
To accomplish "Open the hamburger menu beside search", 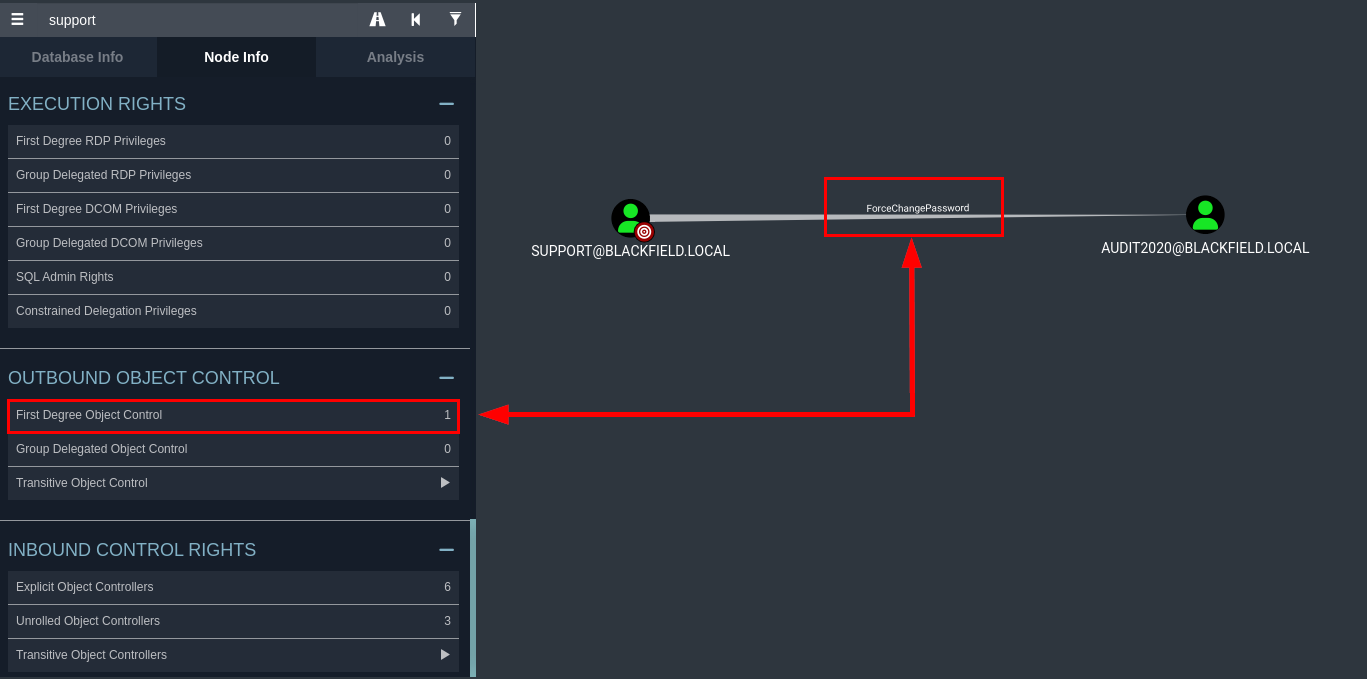I will (17, 19).
